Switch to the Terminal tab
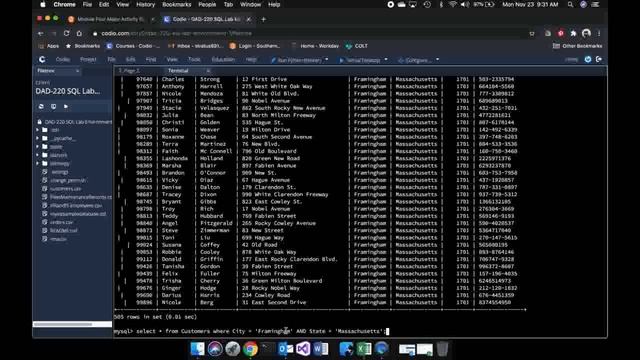The height and width of the screenshot is (360, 640). [178, 71]
